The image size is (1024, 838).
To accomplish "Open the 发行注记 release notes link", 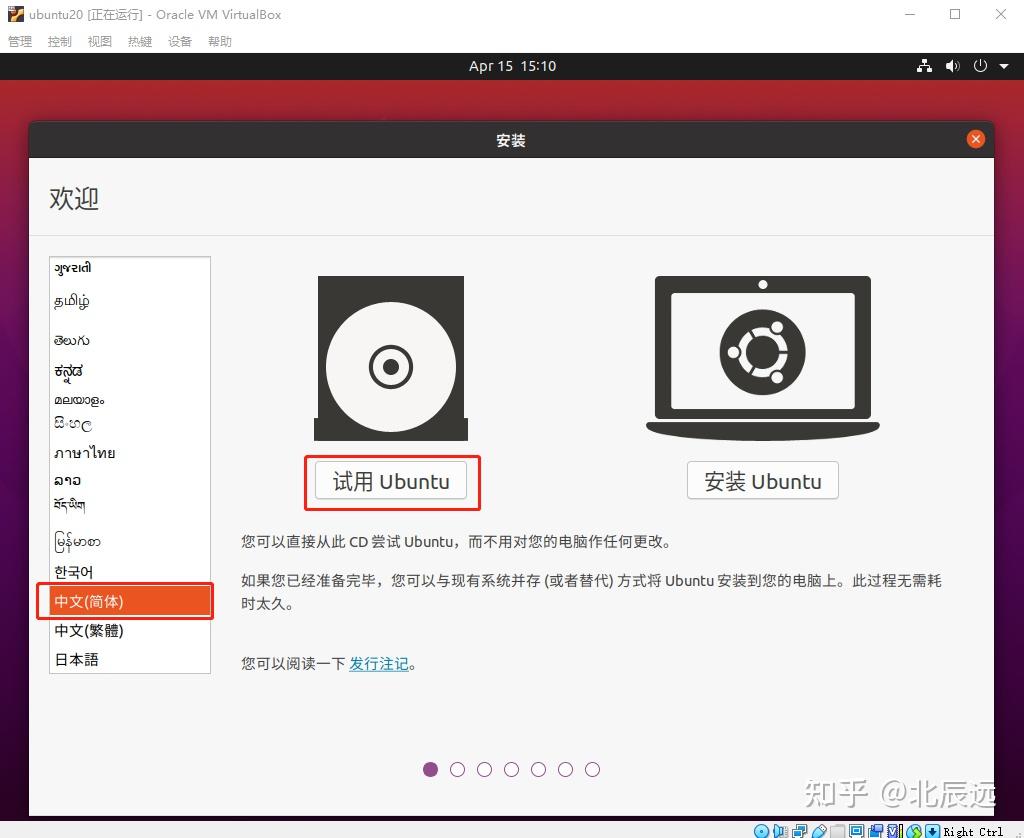I will click(379, 664).
